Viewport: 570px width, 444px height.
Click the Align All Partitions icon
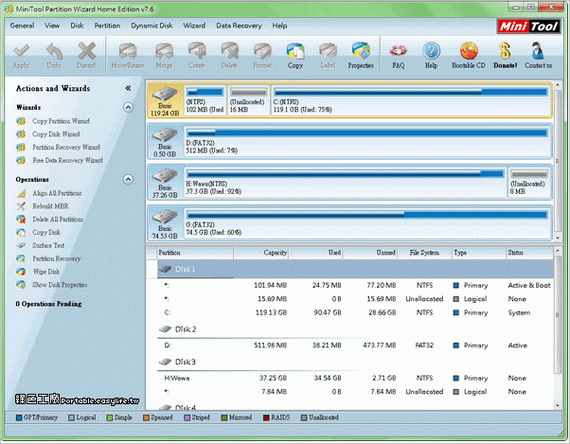click(21, 193)
